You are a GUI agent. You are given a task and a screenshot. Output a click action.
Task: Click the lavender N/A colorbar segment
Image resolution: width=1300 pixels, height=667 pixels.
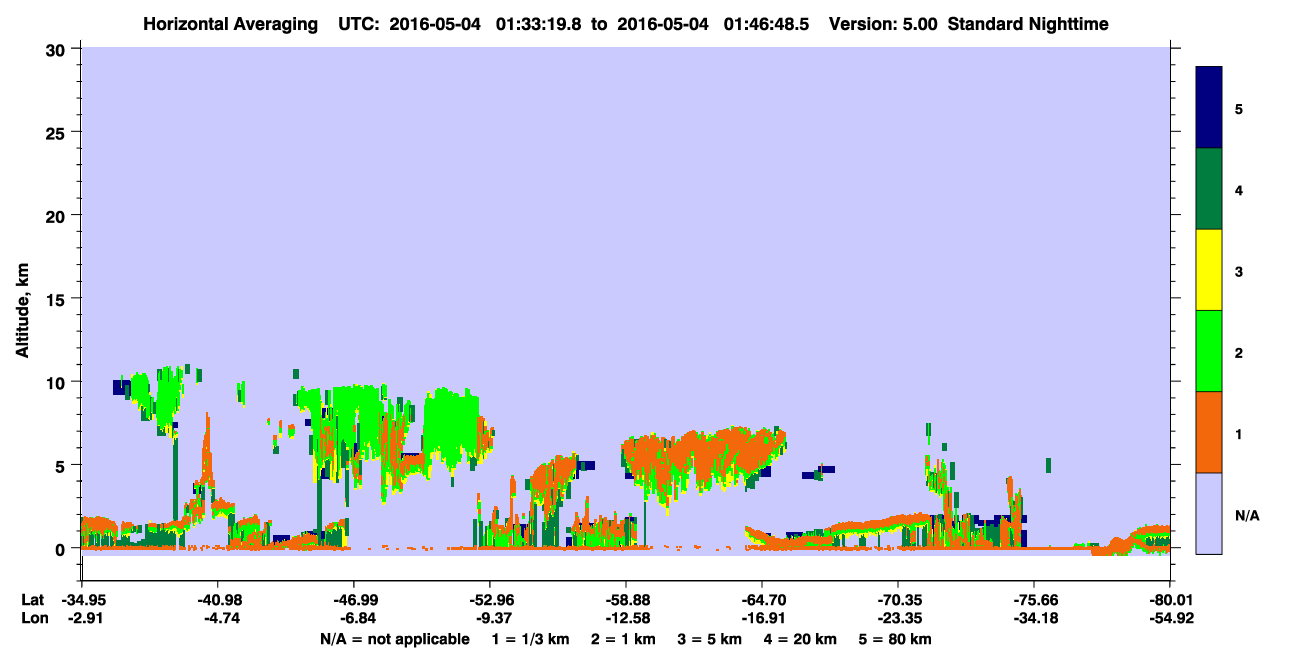1209,513
